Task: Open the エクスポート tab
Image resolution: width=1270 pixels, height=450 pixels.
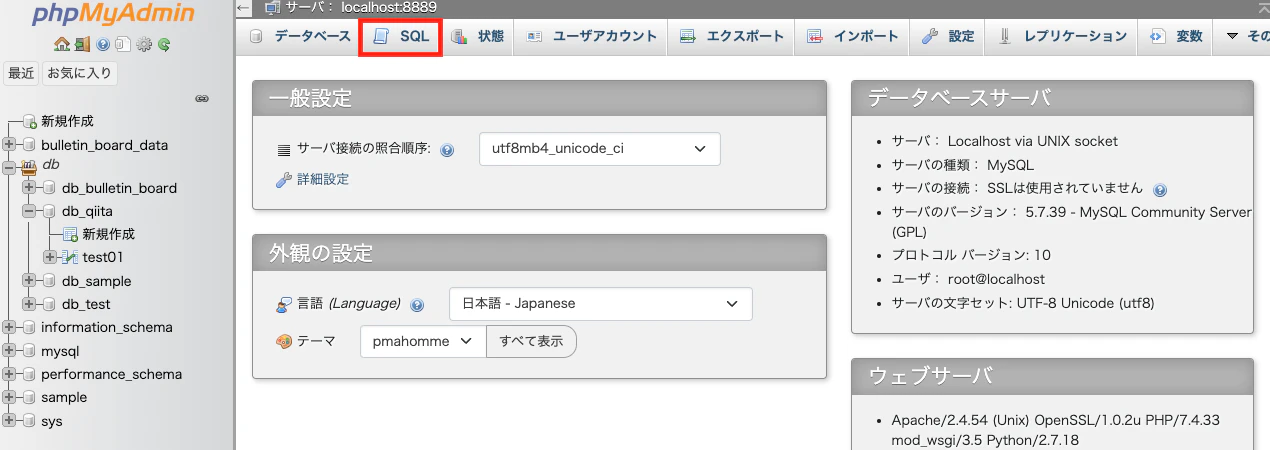Action: pyautogui.click(x=732, y=36)
